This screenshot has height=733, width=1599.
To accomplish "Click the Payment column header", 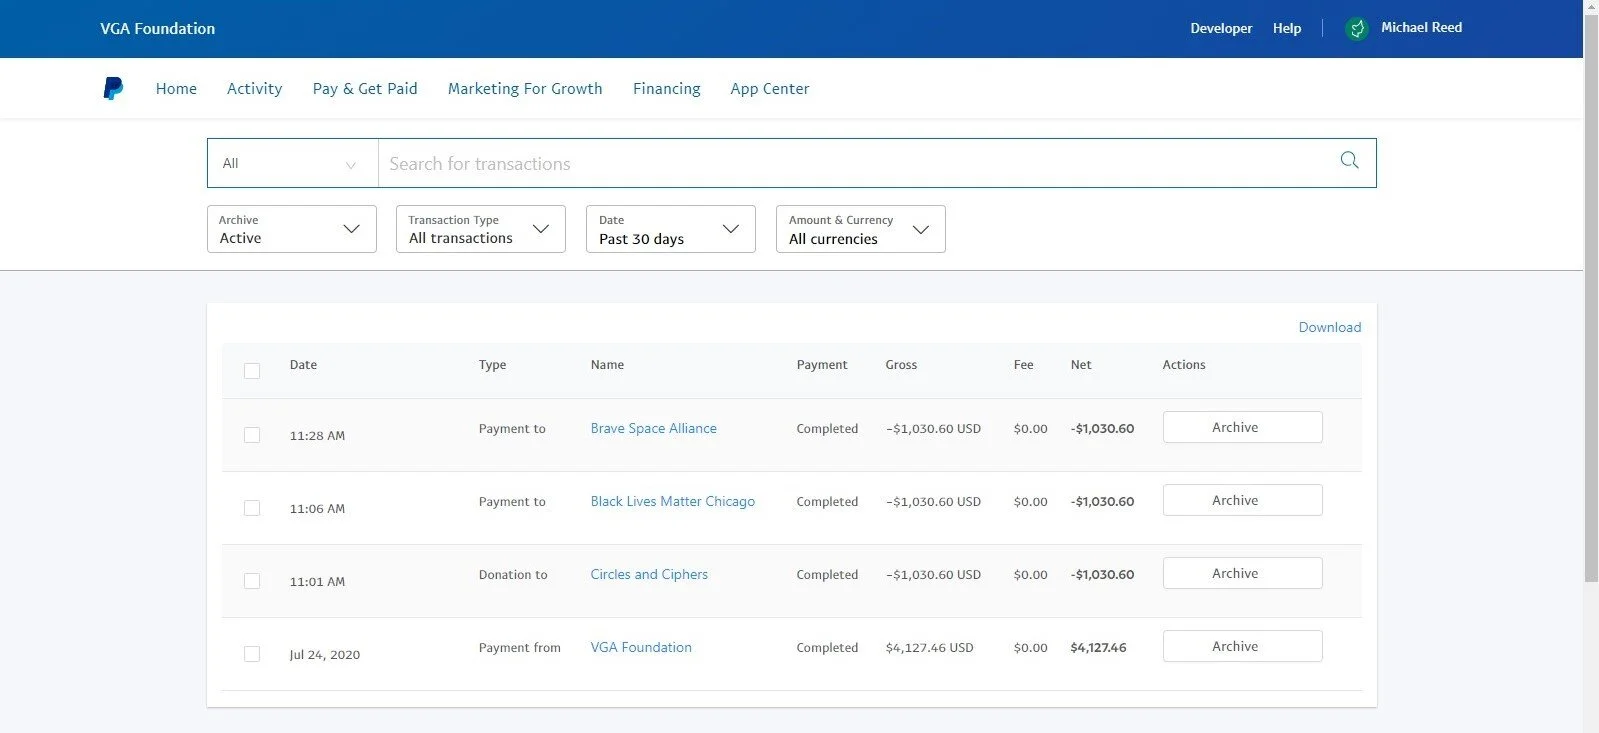I will (822, 365).
